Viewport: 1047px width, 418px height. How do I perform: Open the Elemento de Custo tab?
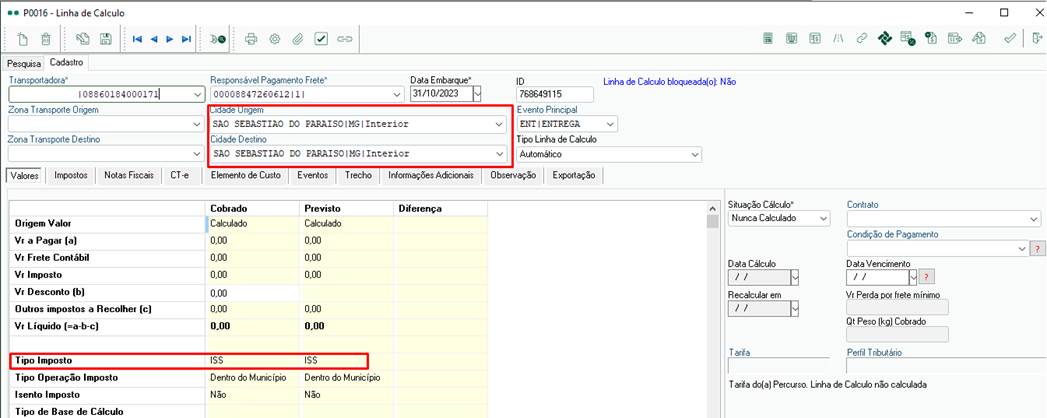point(245,175)
